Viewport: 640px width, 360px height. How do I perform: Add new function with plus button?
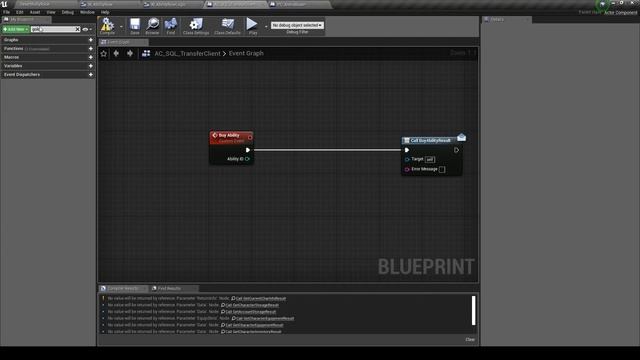[91, 49]
